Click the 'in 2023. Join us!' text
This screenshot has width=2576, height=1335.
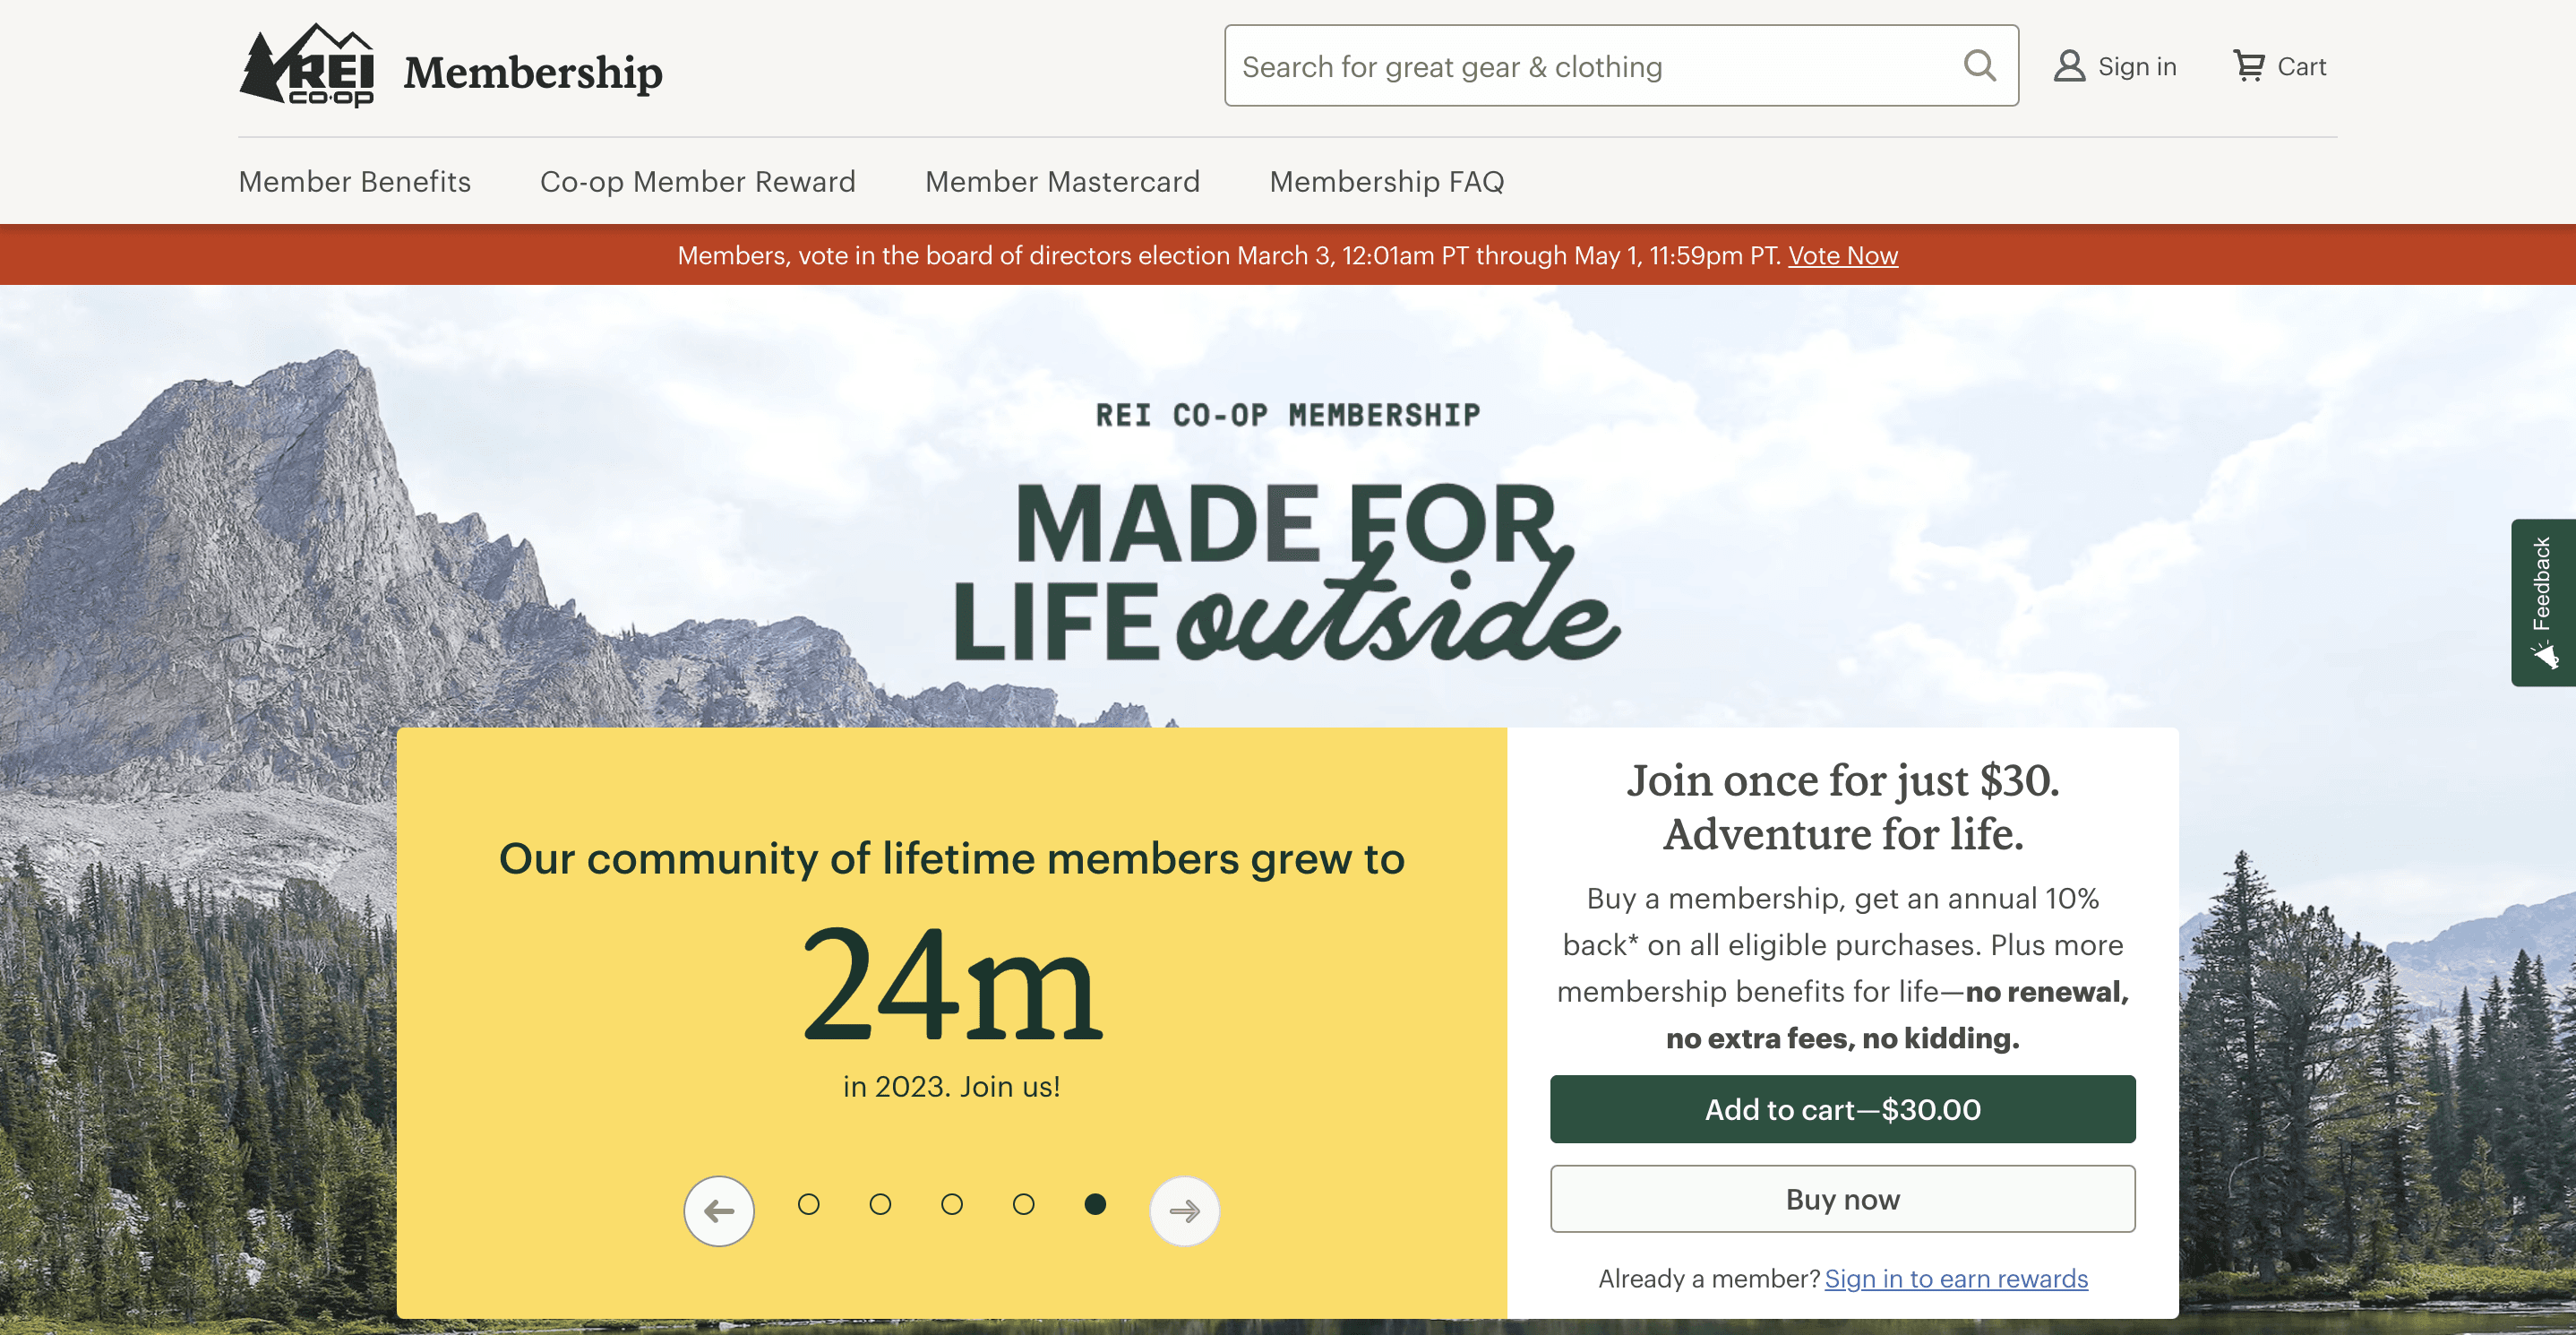point(952,1086)
